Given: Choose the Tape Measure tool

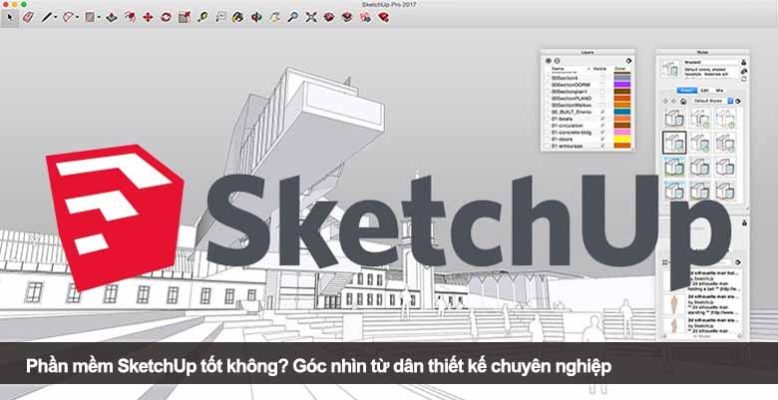Looking at the screenshot, I should (x=202, y=17).
